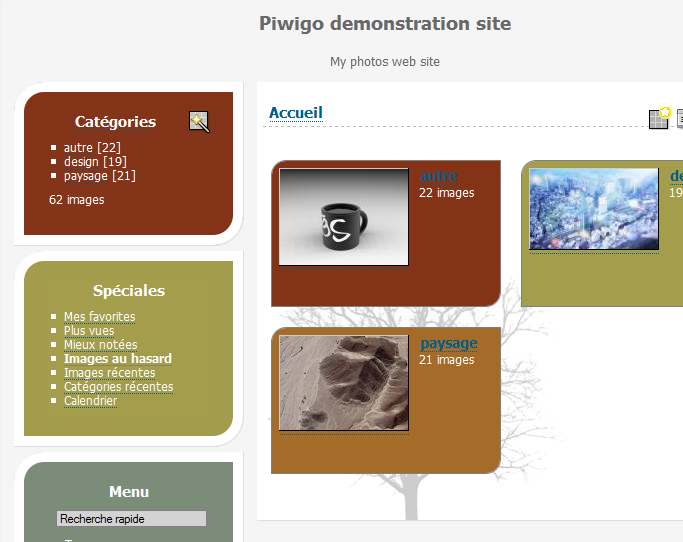View Catégories récentes
The width and height of the screenshot is (683, 542).
118,387
